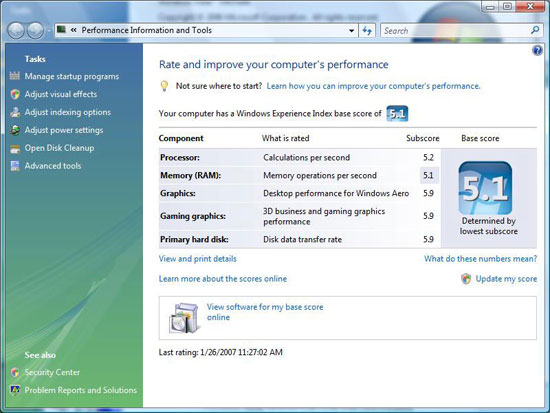Click the Manage startup programs icon

[x=15, y=75]
